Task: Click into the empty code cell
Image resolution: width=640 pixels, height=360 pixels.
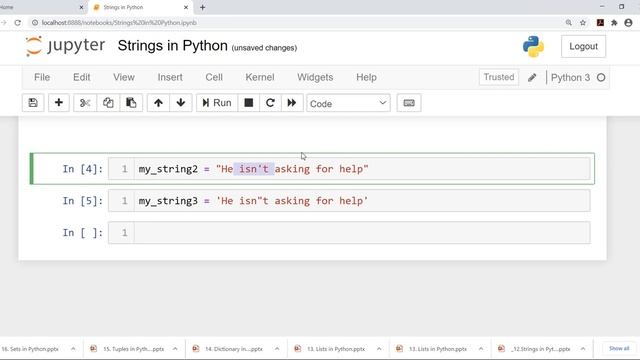Action: click(x=361, y=233)
